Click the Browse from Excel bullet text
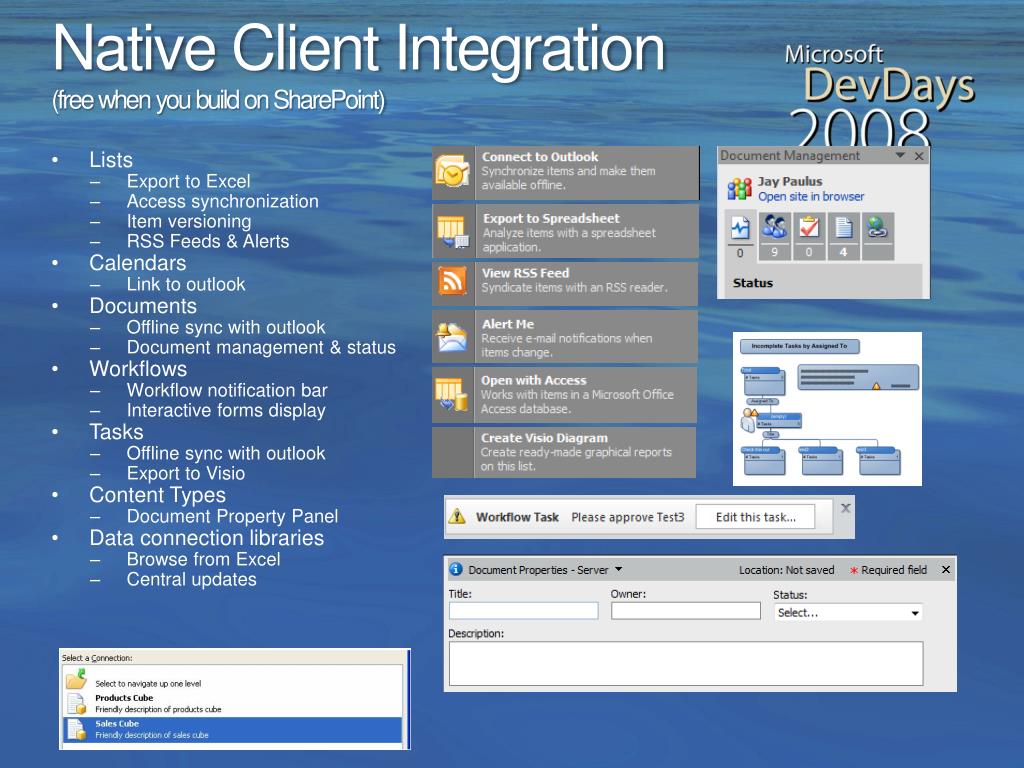Viewport: 1024px width, 768px height. 203,559
